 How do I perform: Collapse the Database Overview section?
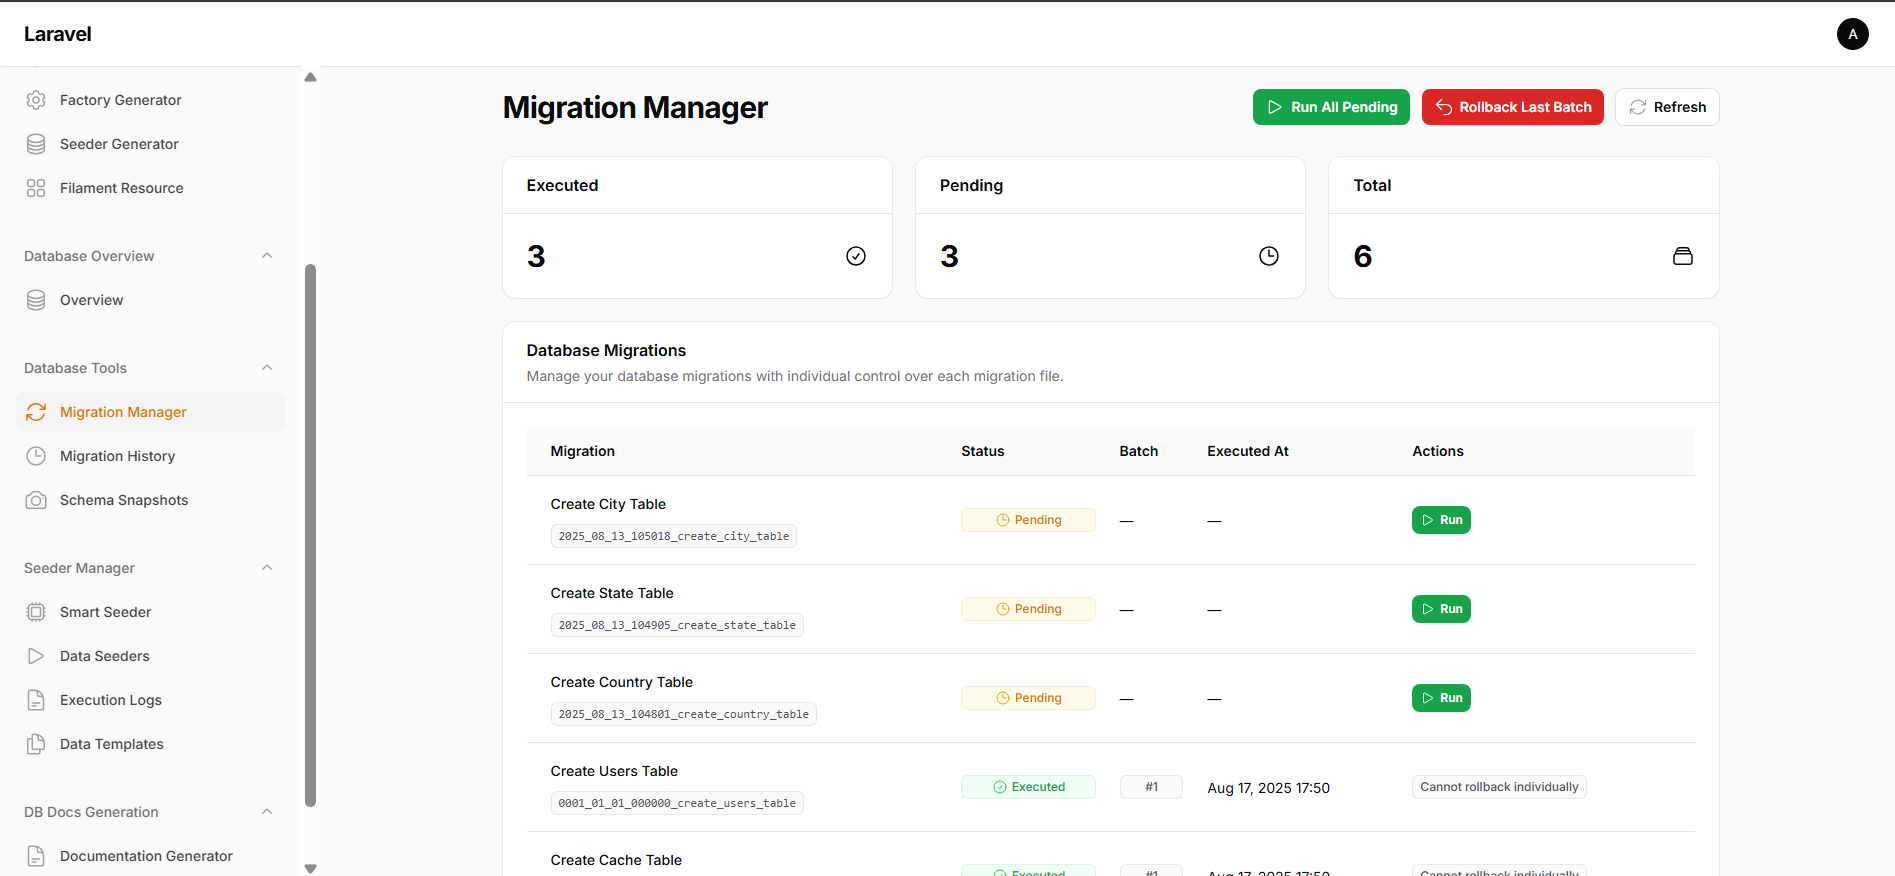click(267, 256)
